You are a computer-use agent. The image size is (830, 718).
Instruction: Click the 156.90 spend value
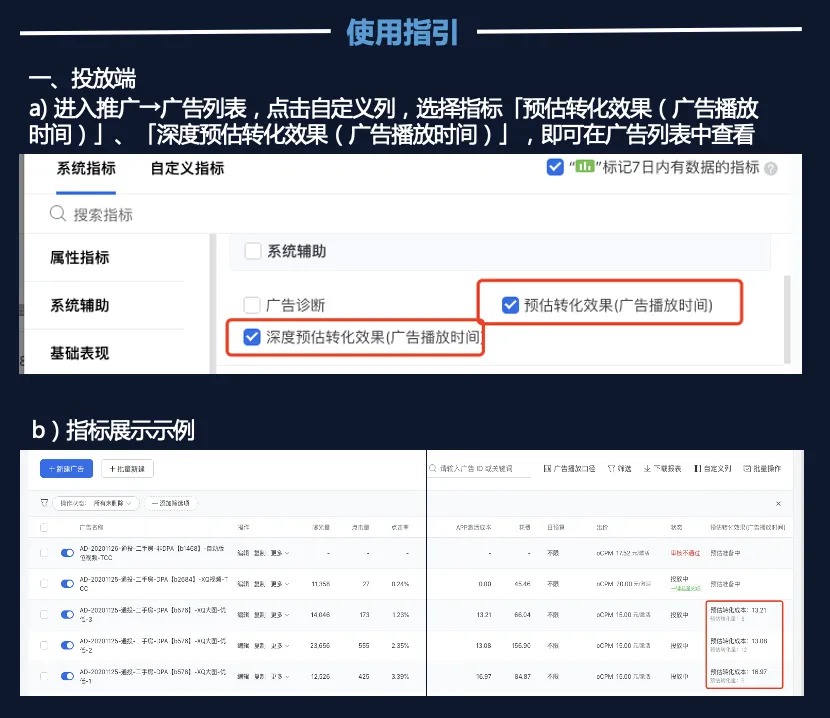[522, 645]
